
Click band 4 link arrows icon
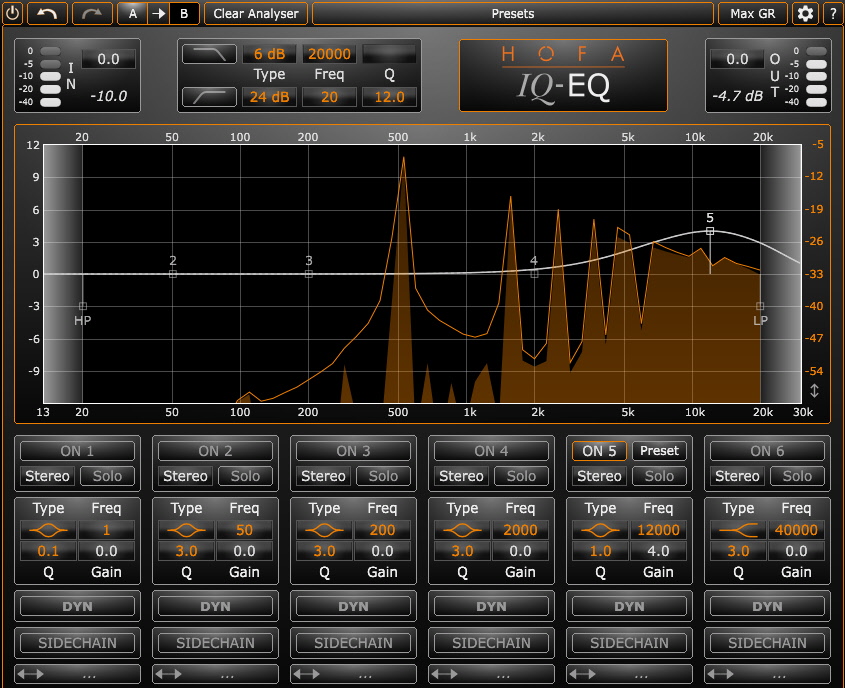click(x=444, y=674)
